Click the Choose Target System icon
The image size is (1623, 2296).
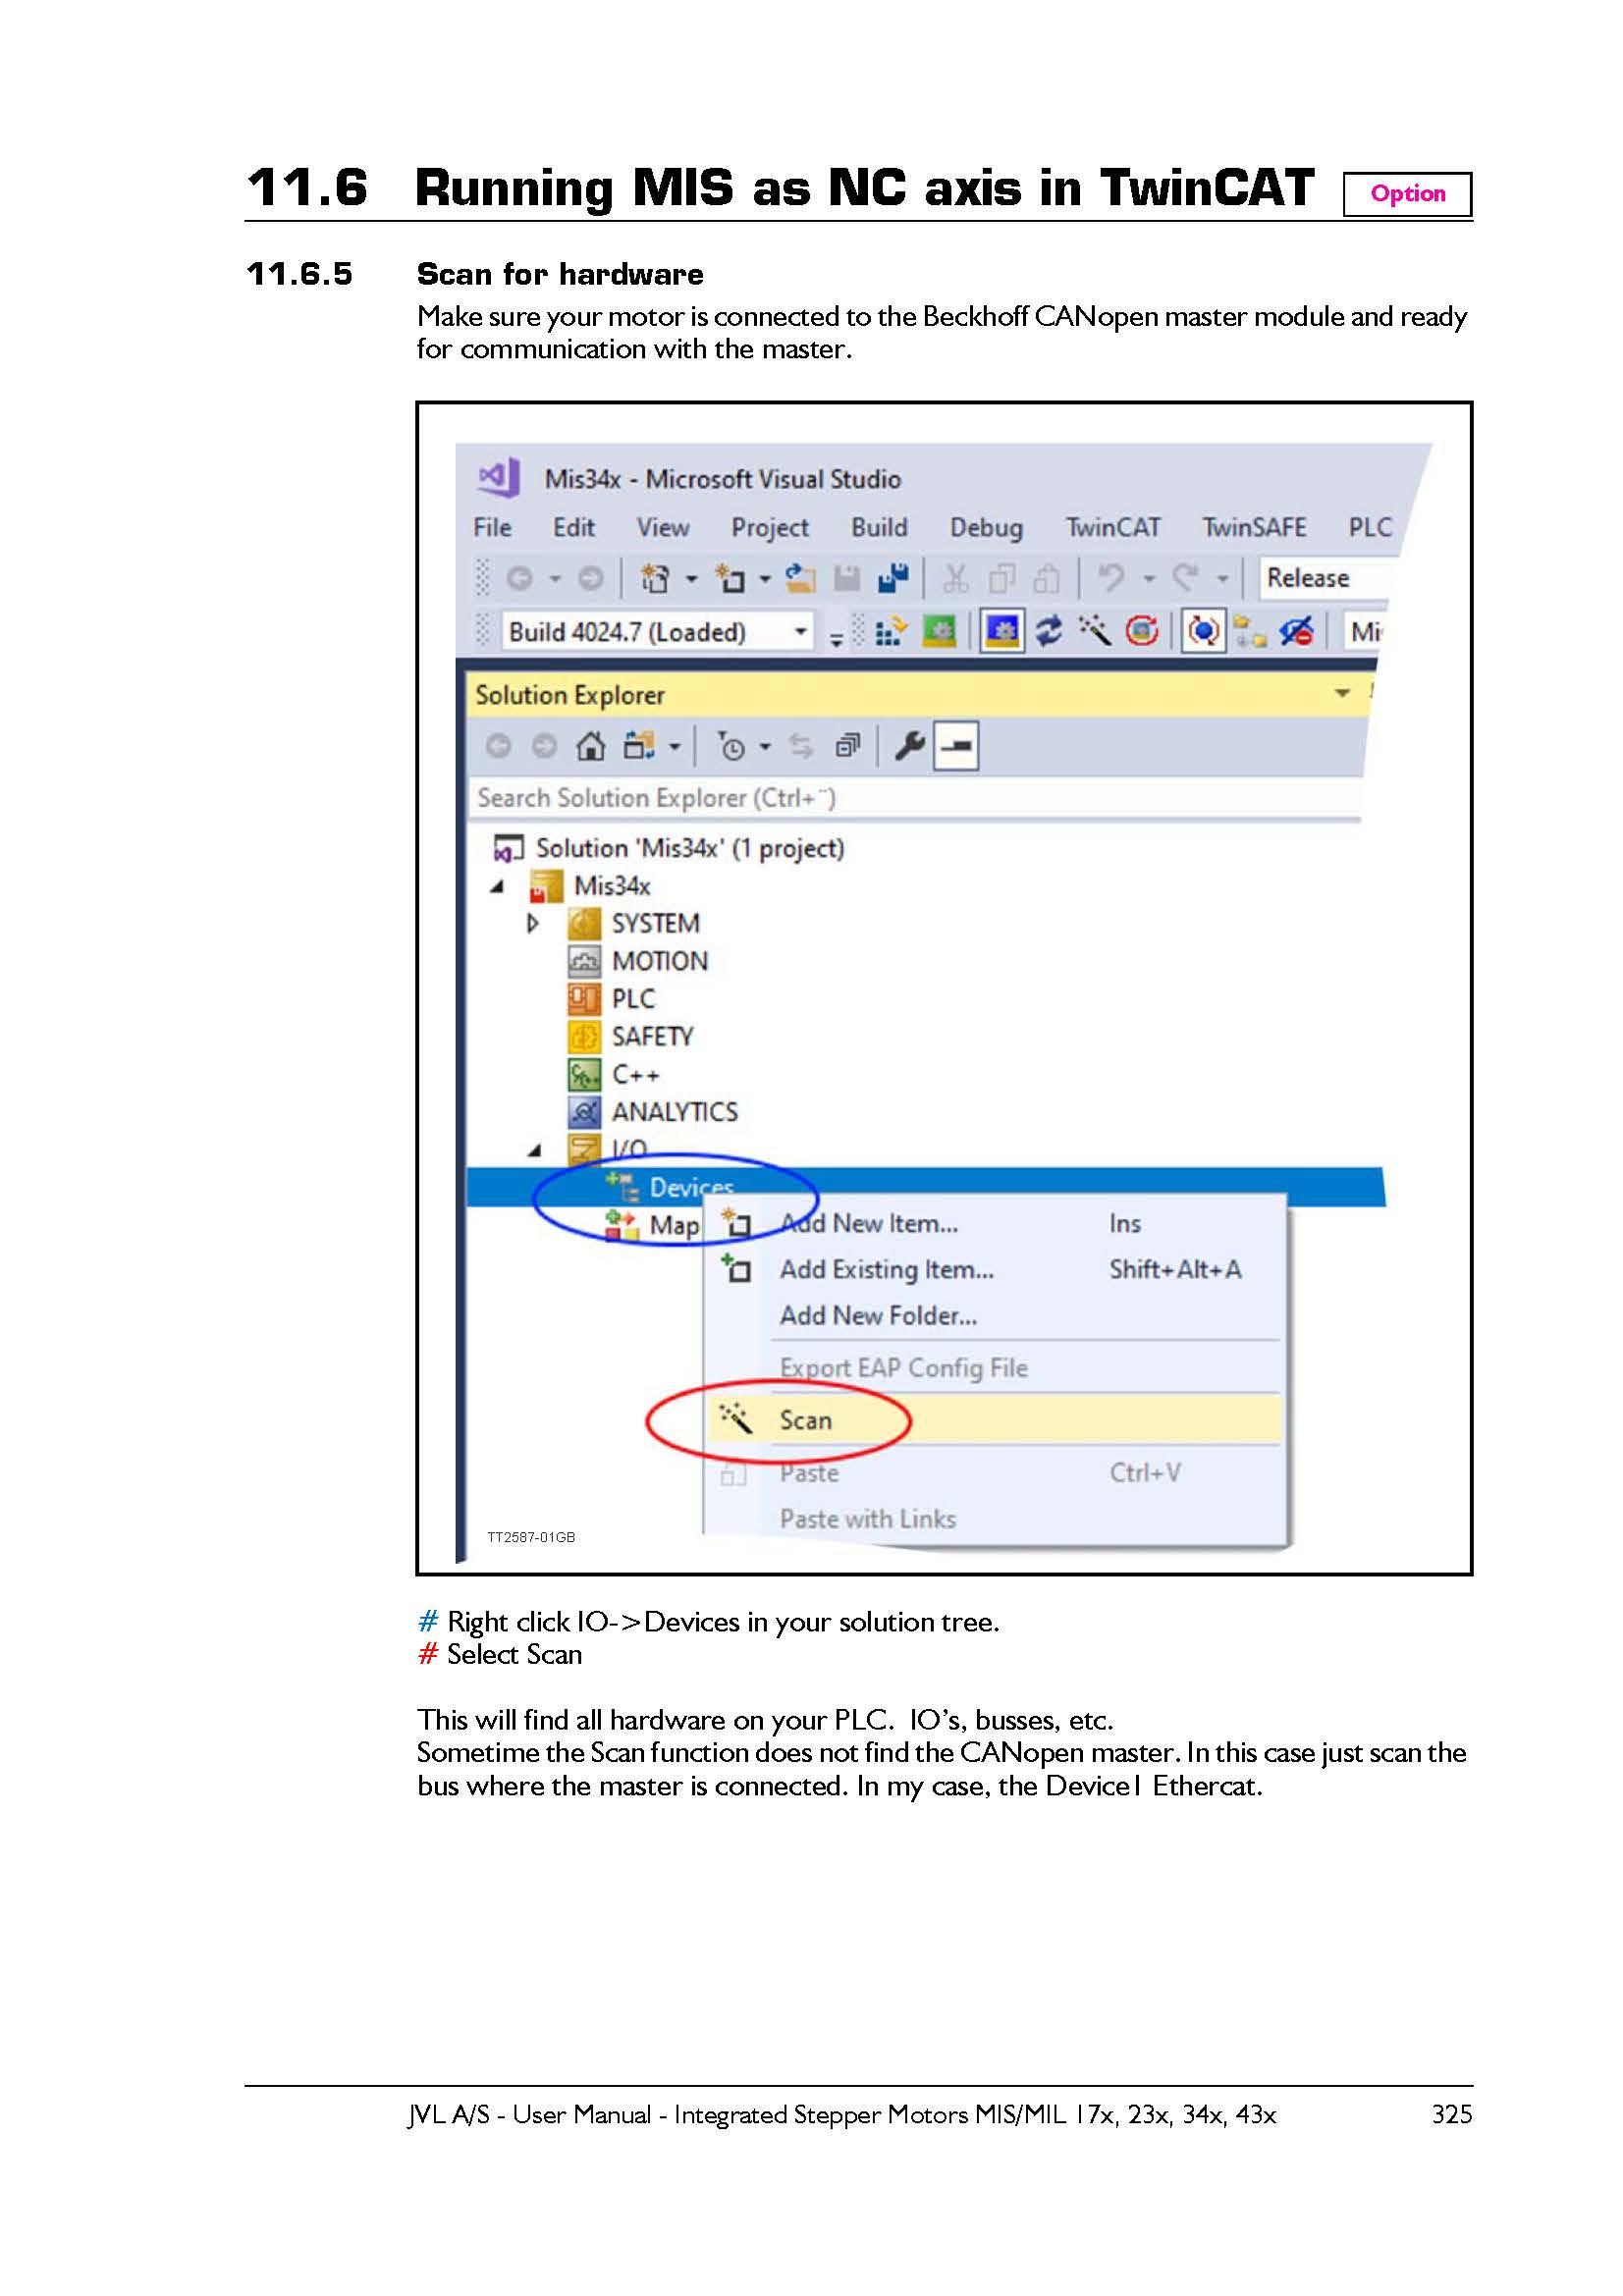click(x=1249, y=631)
